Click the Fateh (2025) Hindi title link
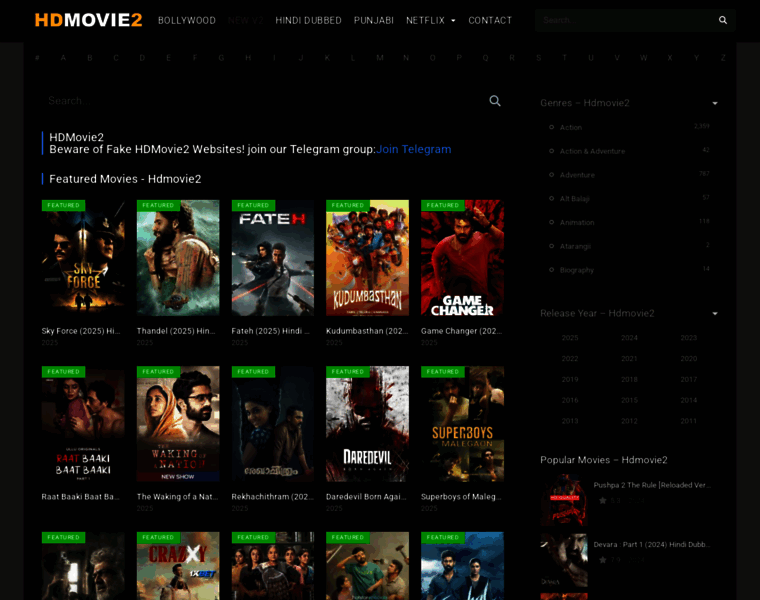 [270, 331]
